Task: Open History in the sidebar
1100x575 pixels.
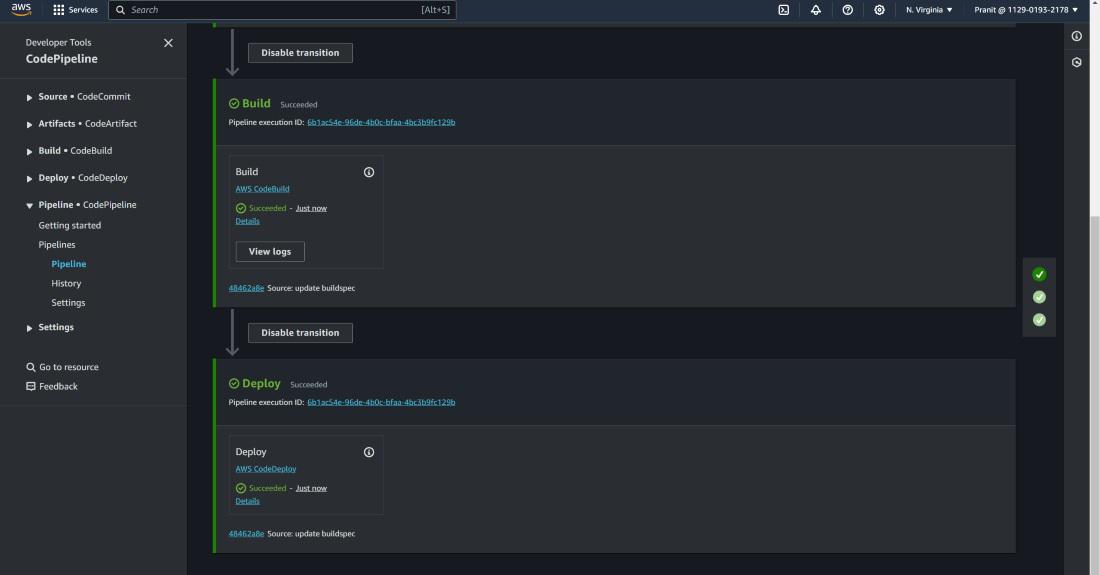Action: coord(66,283)
